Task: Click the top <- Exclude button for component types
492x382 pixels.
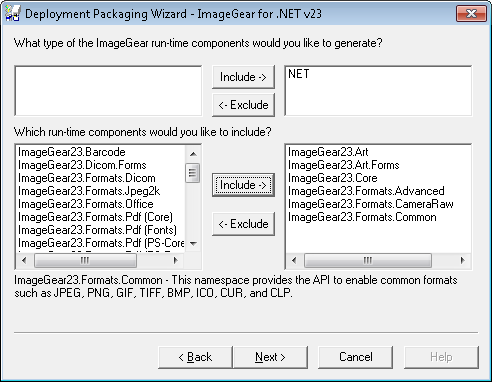Action: [243, 105]
